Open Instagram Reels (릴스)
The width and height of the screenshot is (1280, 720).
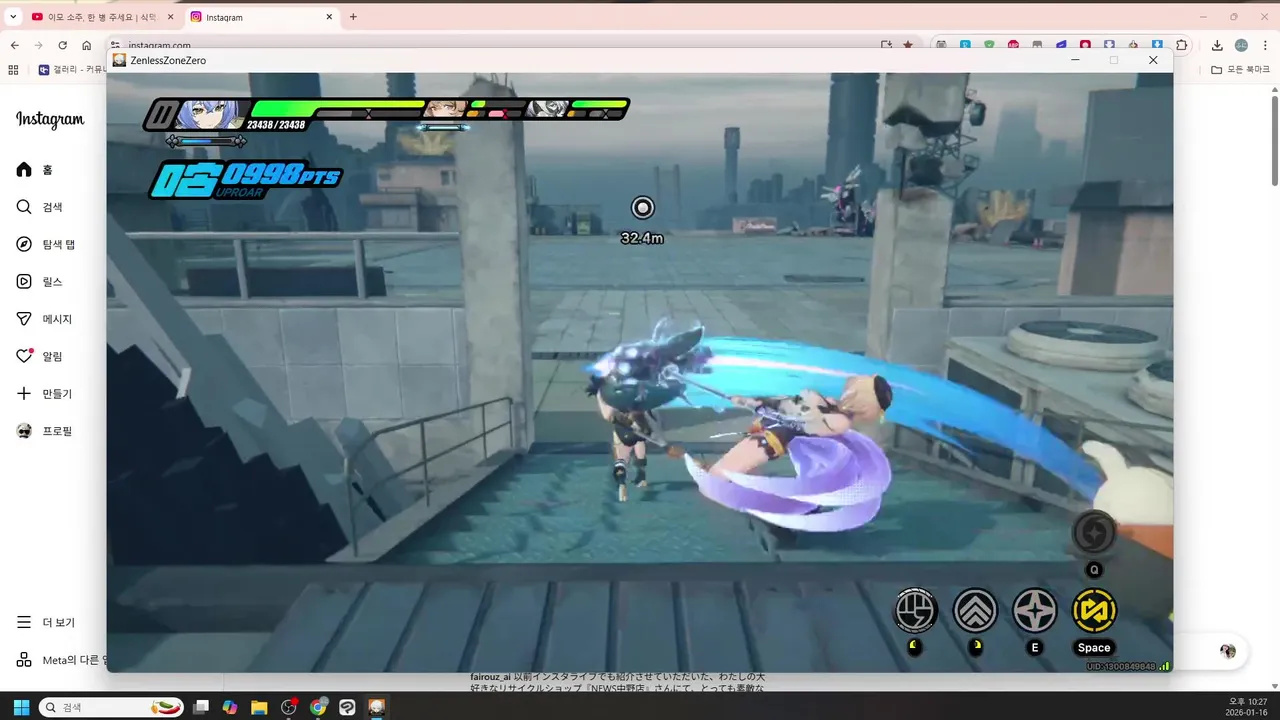40,282
